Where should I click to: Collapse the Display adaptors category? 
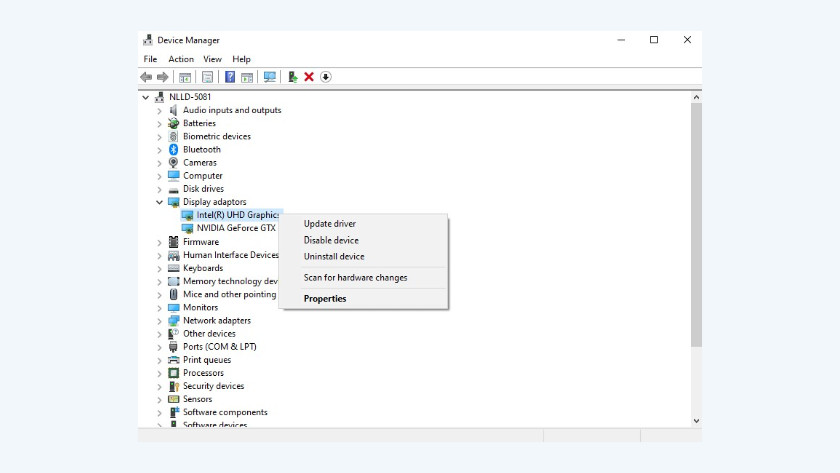[159, 202]
